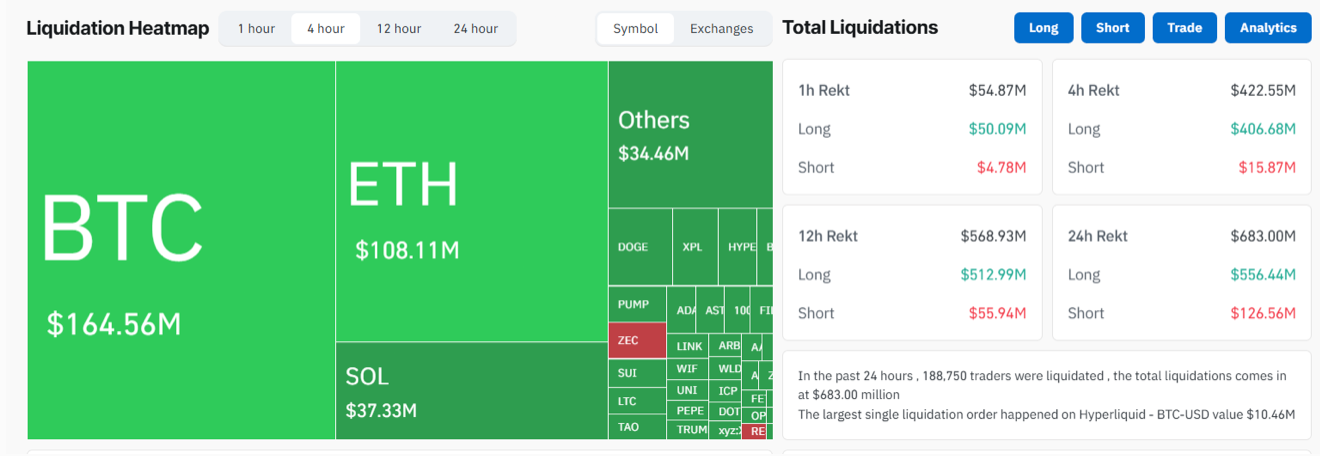Click the Others $34.46M tile

pos(690,134)
